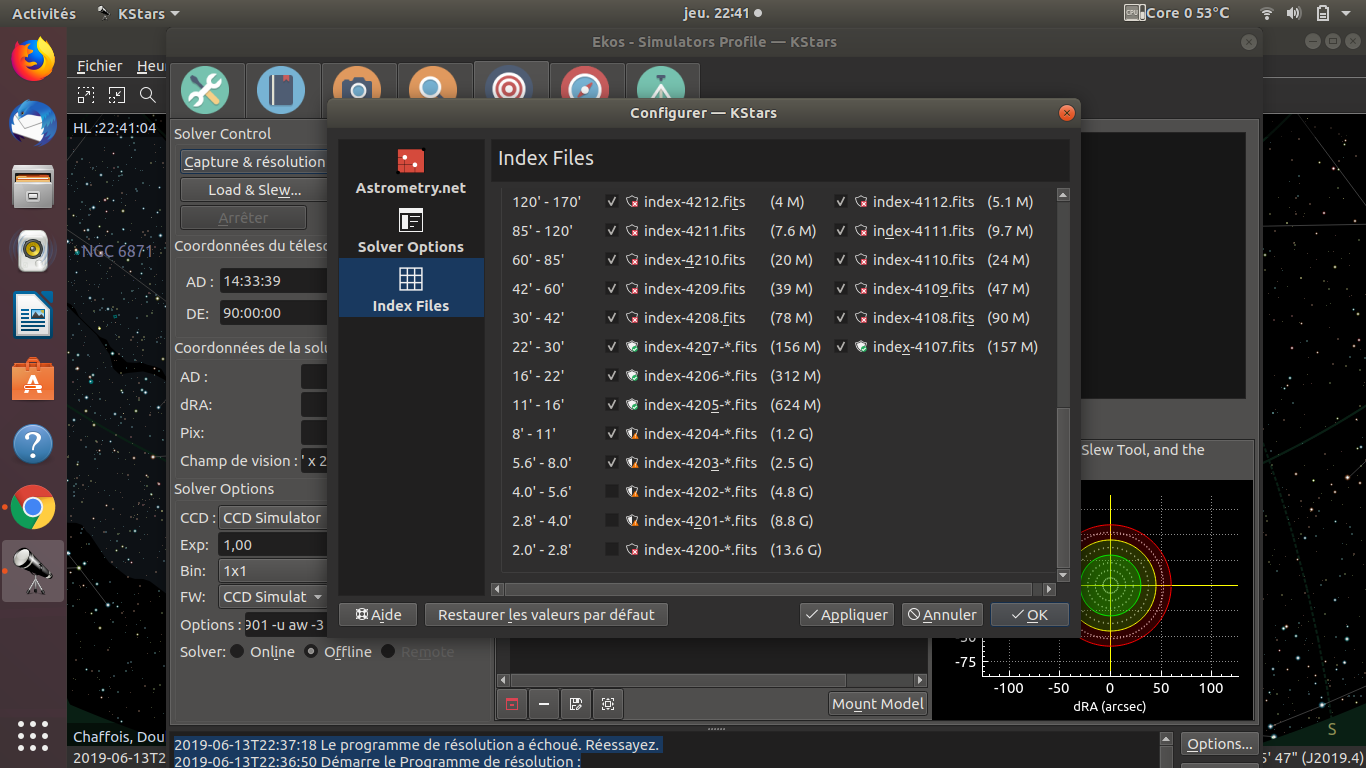This screenshot has width=1366, height=768.
Task: Click the dashed-frame target icon below the alignment table
Action: 608,704
